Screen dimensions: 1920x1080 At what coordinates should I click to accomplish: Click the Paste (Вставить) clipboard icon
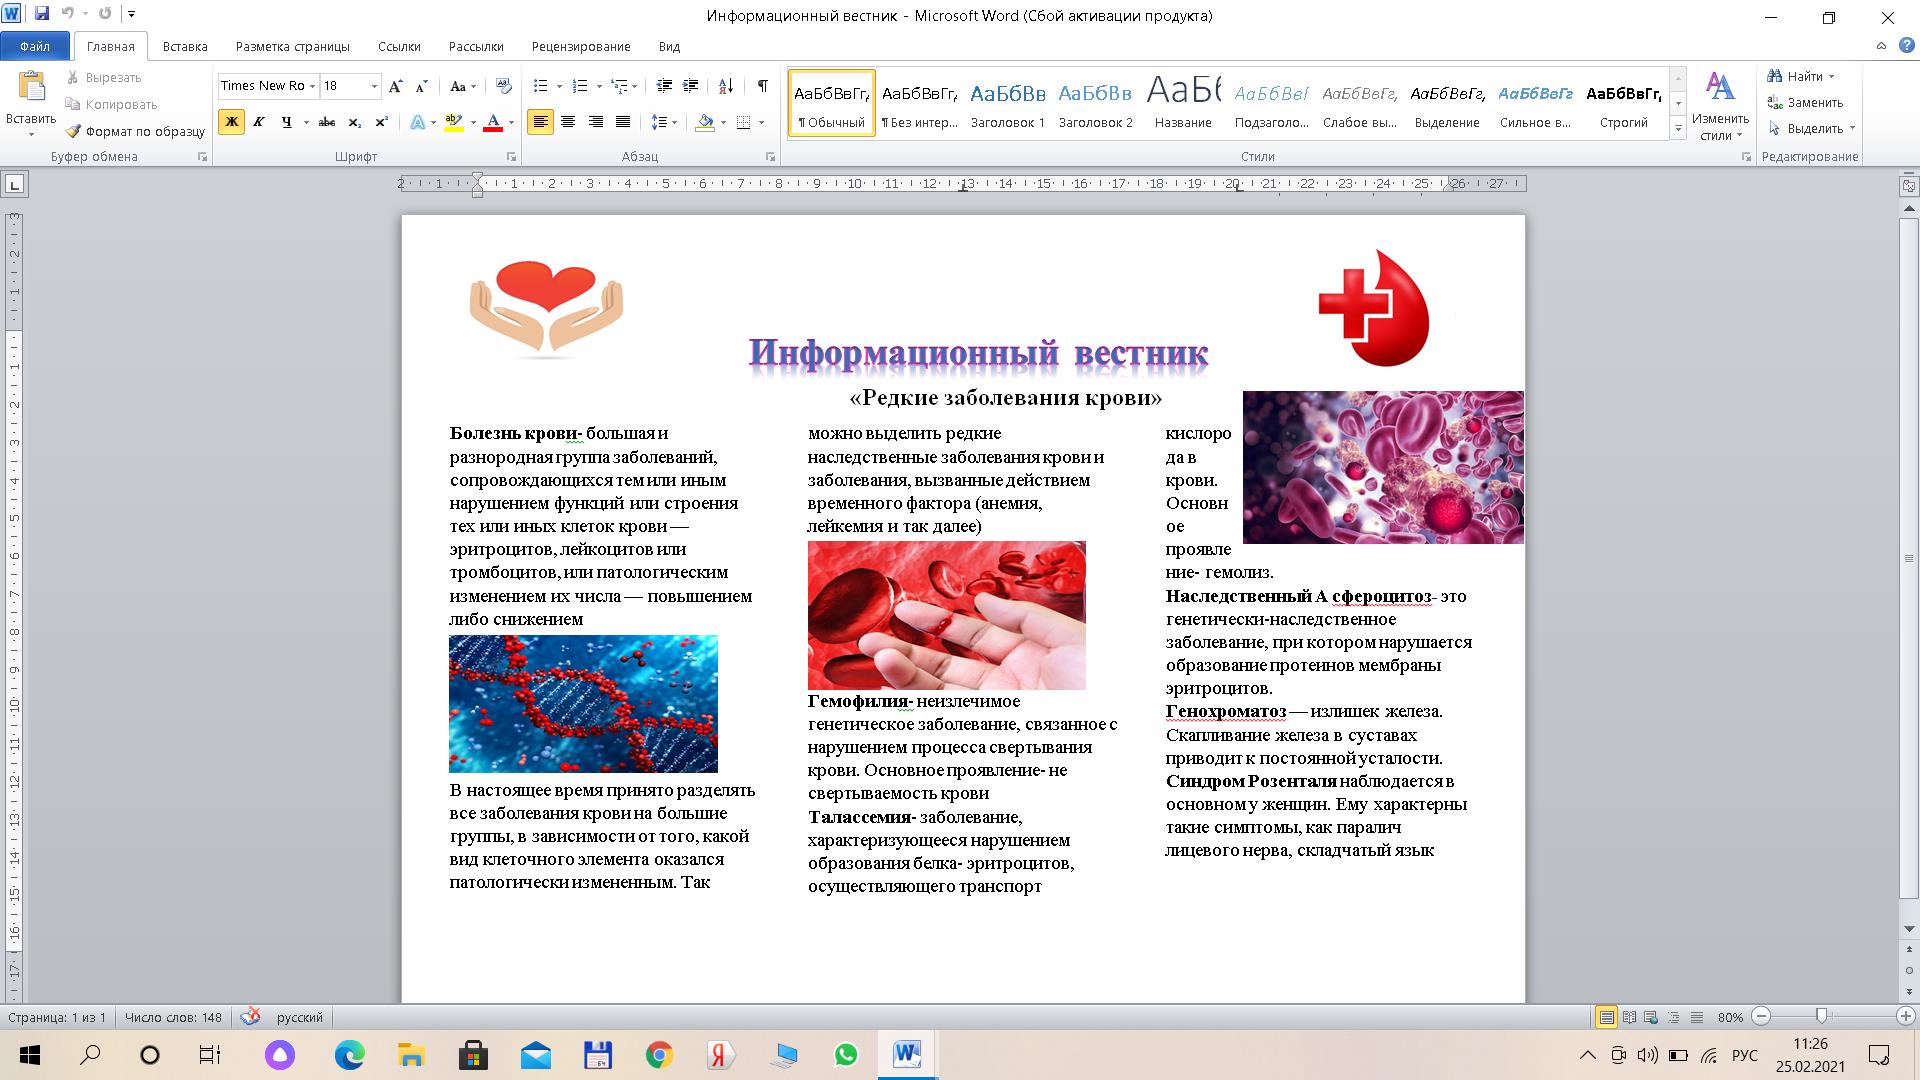click(x=31, y=88)
